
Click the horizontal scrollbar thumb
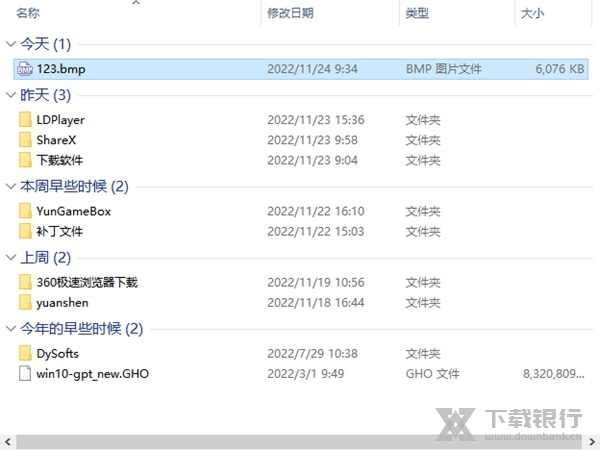(298, 442)
